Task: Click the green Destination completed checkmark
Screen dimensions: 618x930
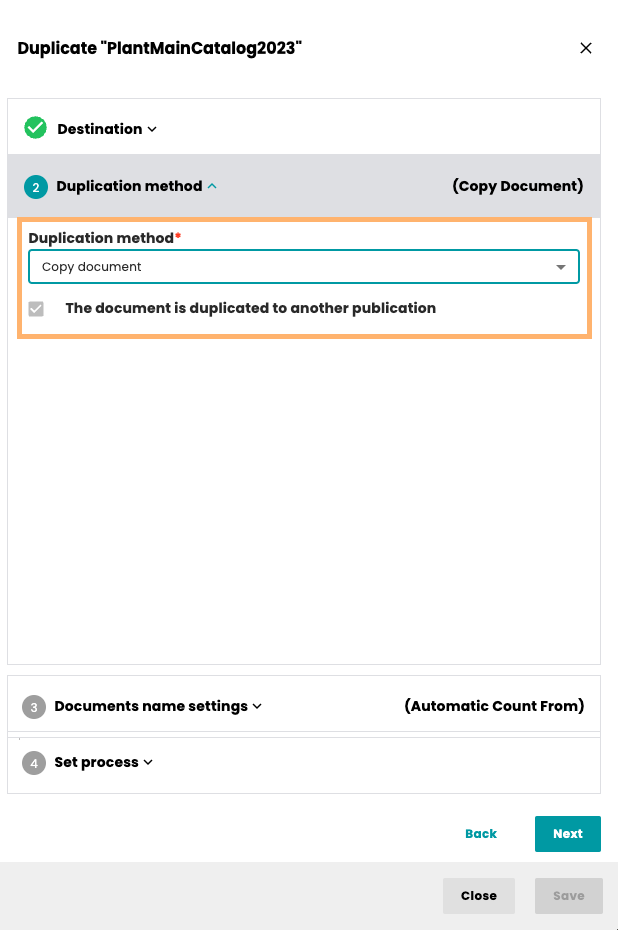Action: click(x=33, y=128)
